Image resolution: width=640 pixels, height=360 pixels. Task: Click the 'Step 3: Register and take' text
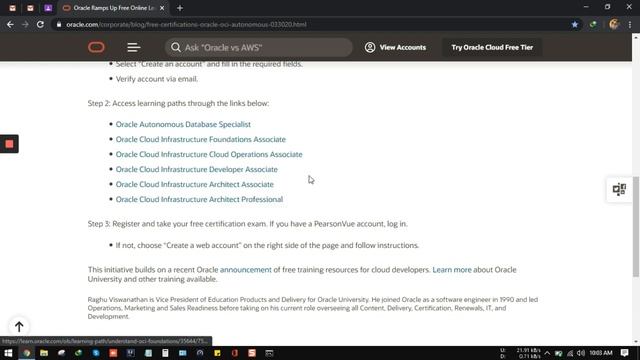click(x=247, y=224)
